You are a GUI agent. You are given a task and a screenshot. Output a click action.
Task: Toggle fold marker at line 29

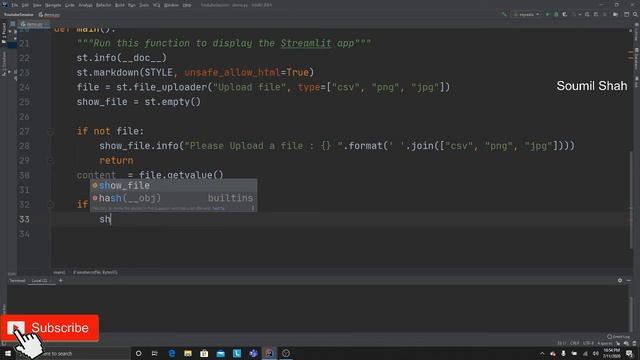[x=50, y=161]
